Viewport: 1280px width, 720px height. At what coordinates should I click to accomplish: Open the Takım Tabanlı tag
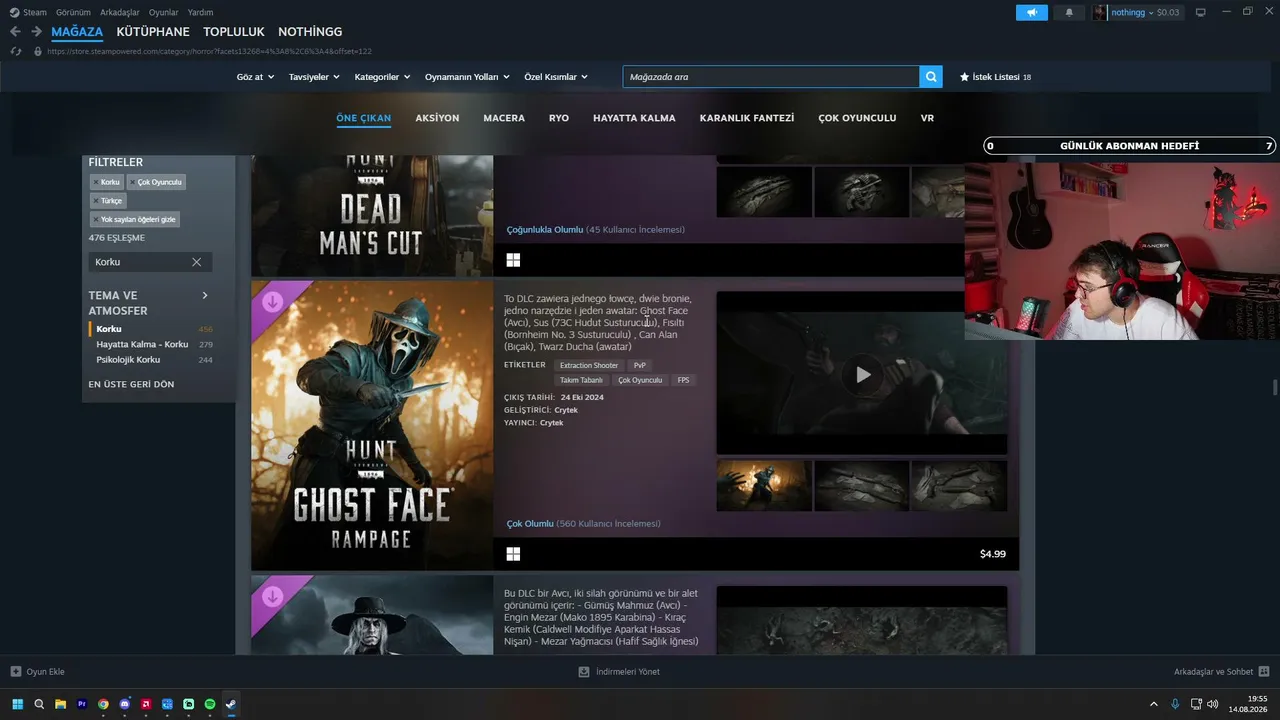point(581,380)
